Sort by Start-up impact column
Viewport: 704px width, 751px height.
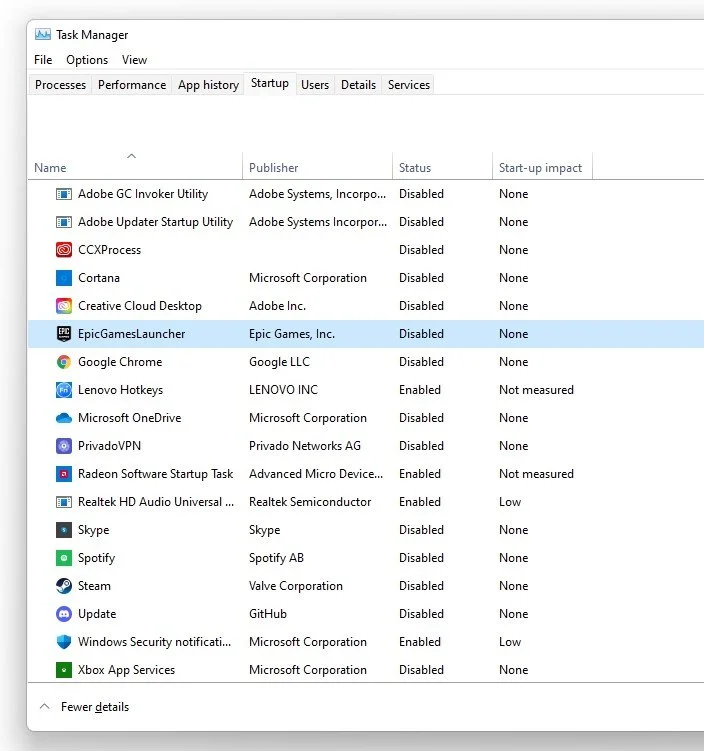click(x=540, y=168)
